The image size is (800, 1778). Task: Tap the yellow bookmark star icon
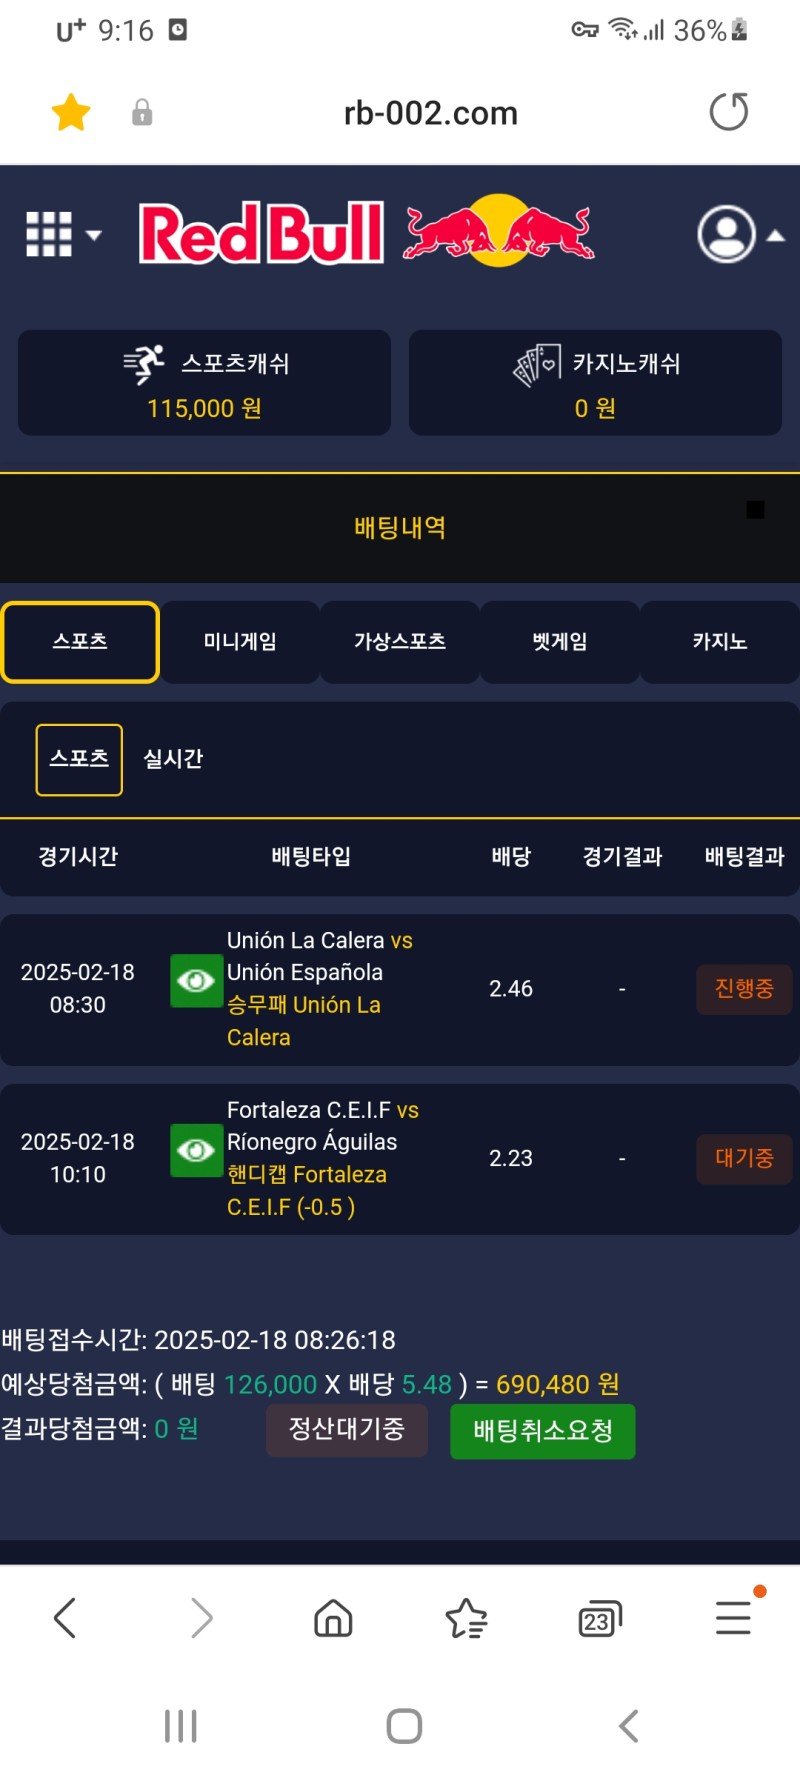point(71,112)
